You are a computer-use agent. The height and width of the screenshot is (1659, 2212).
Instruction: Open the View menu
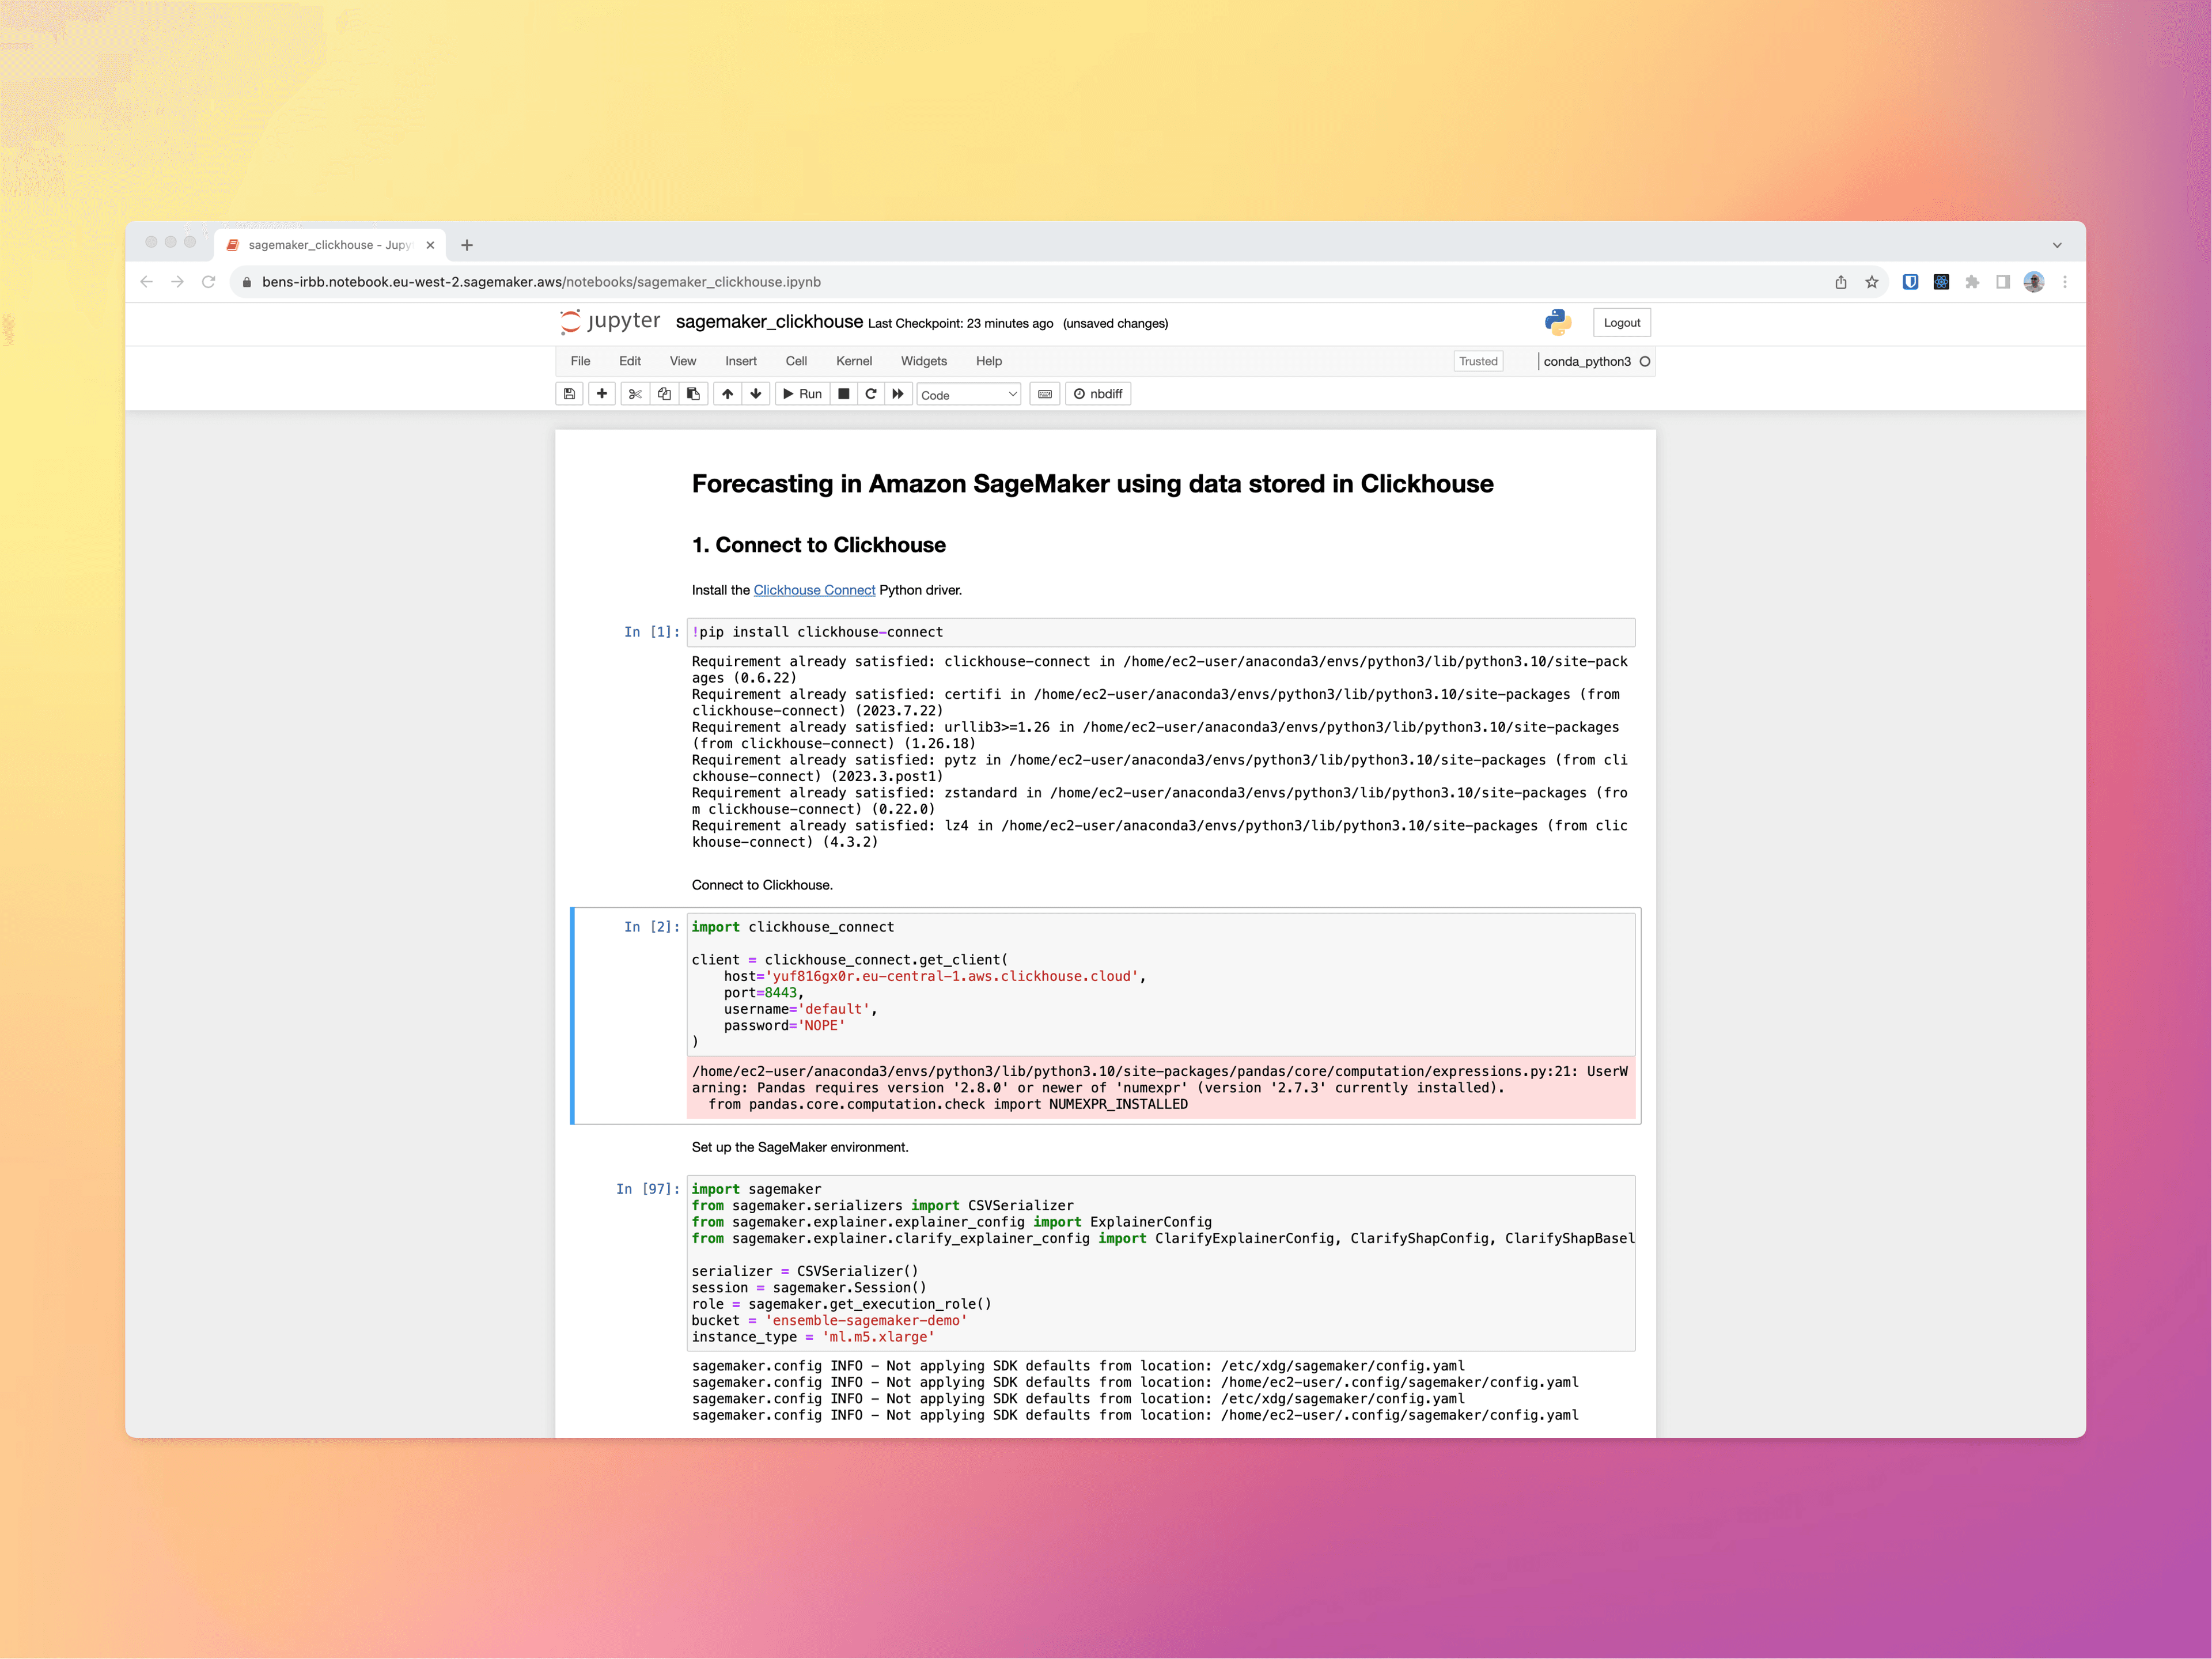tap(683, 361)
